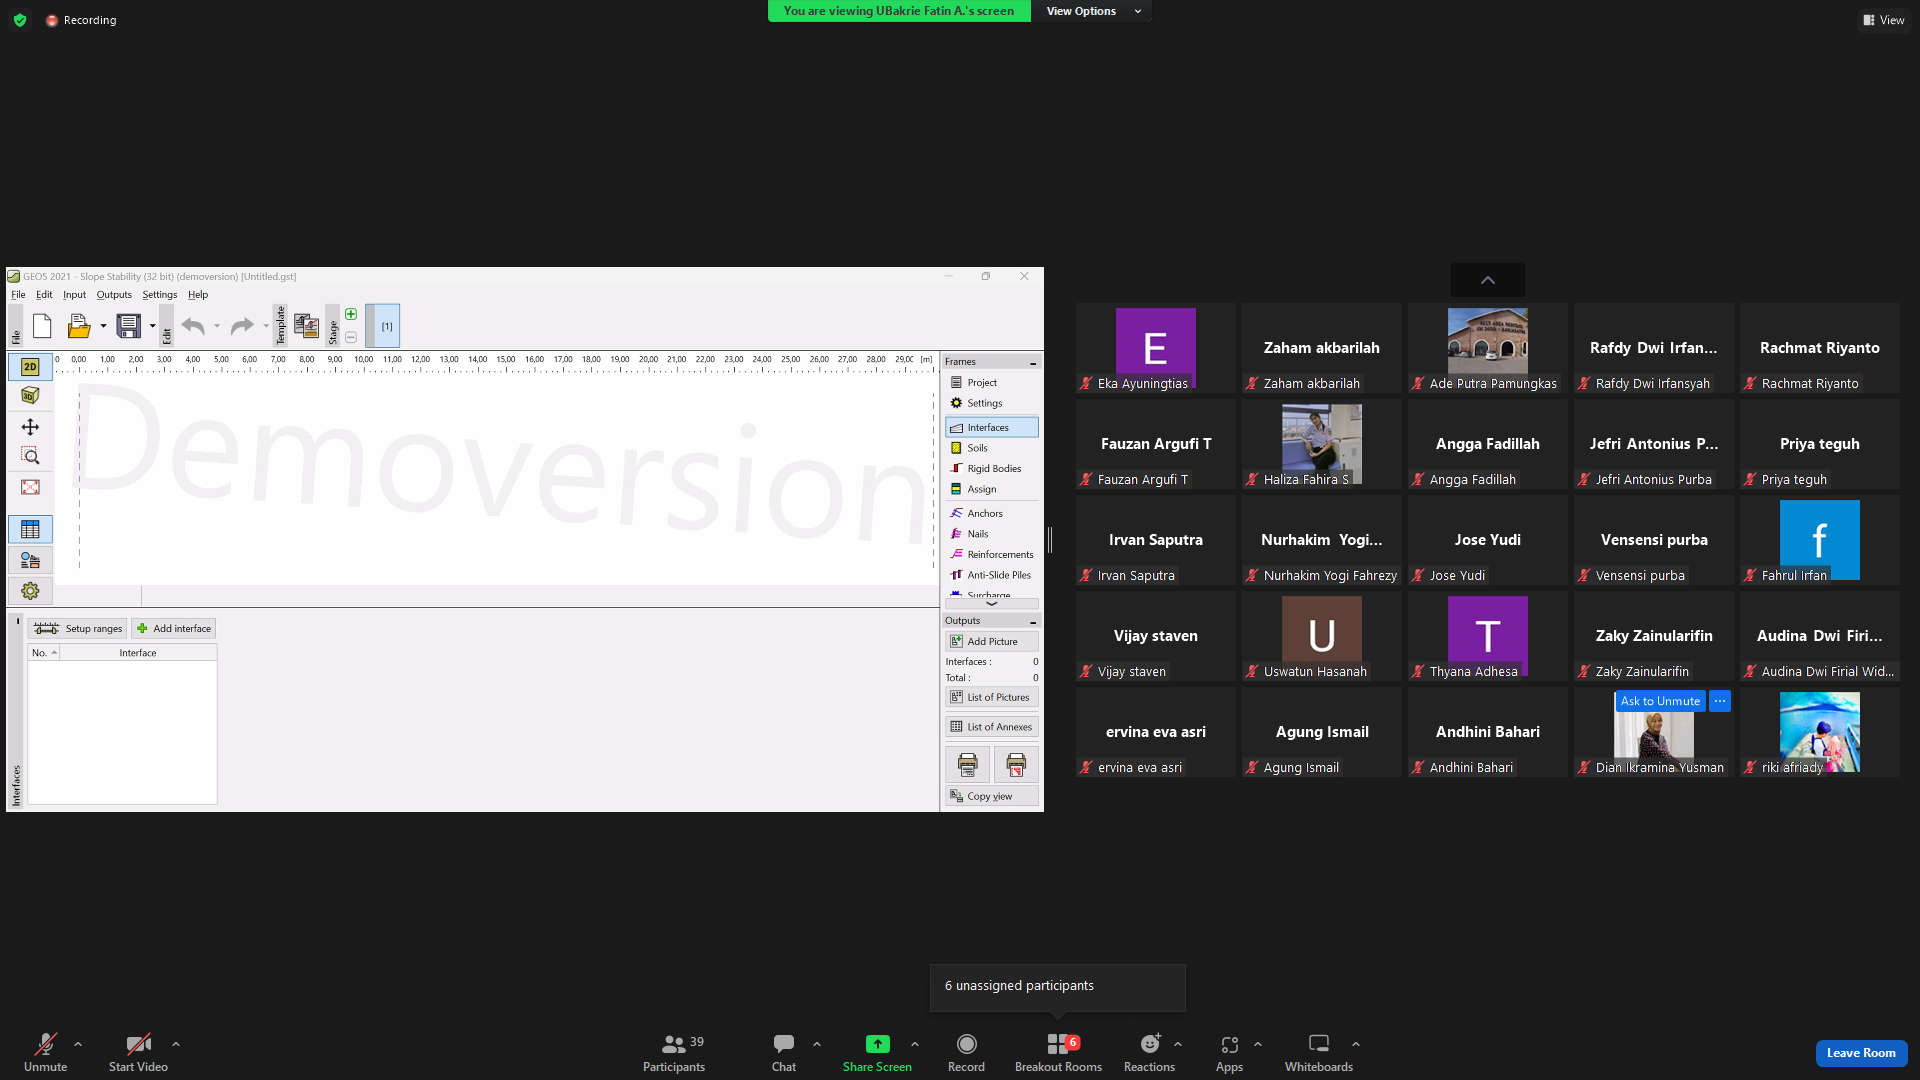Expand the Save dropdown arrow
The height and width of the screenshot is (1080, 1920).
[x=152, y=326]
